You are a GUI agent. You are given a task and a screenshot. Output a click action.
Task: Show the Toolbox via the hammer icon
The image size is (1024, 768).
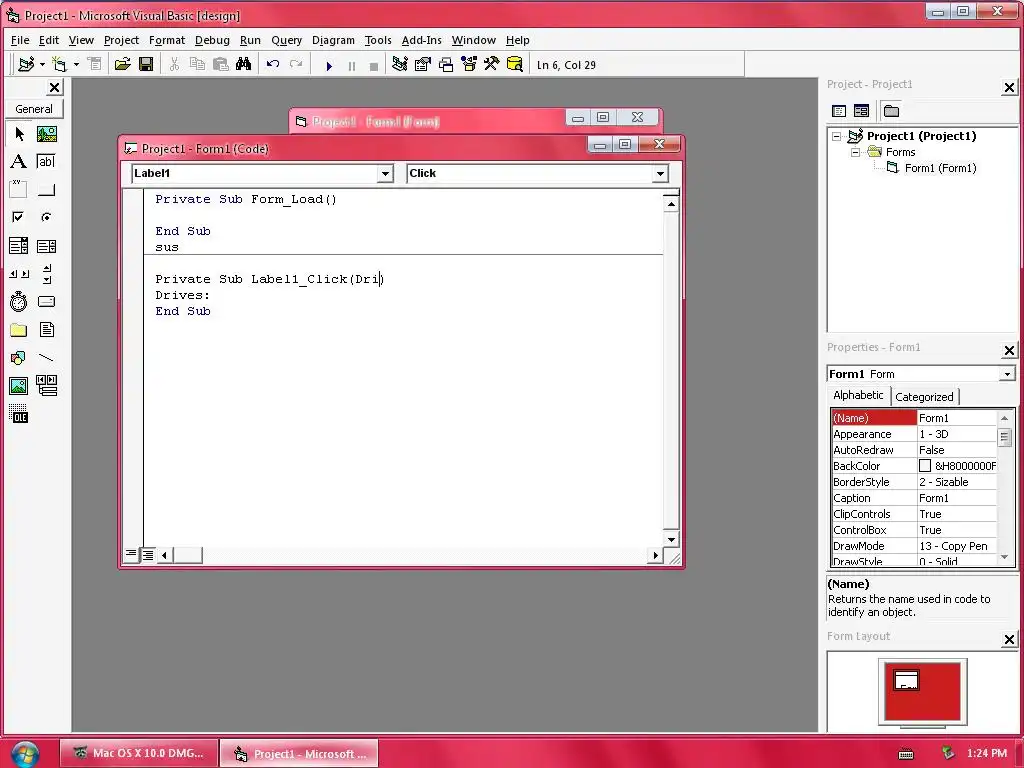tap(491, 64)
